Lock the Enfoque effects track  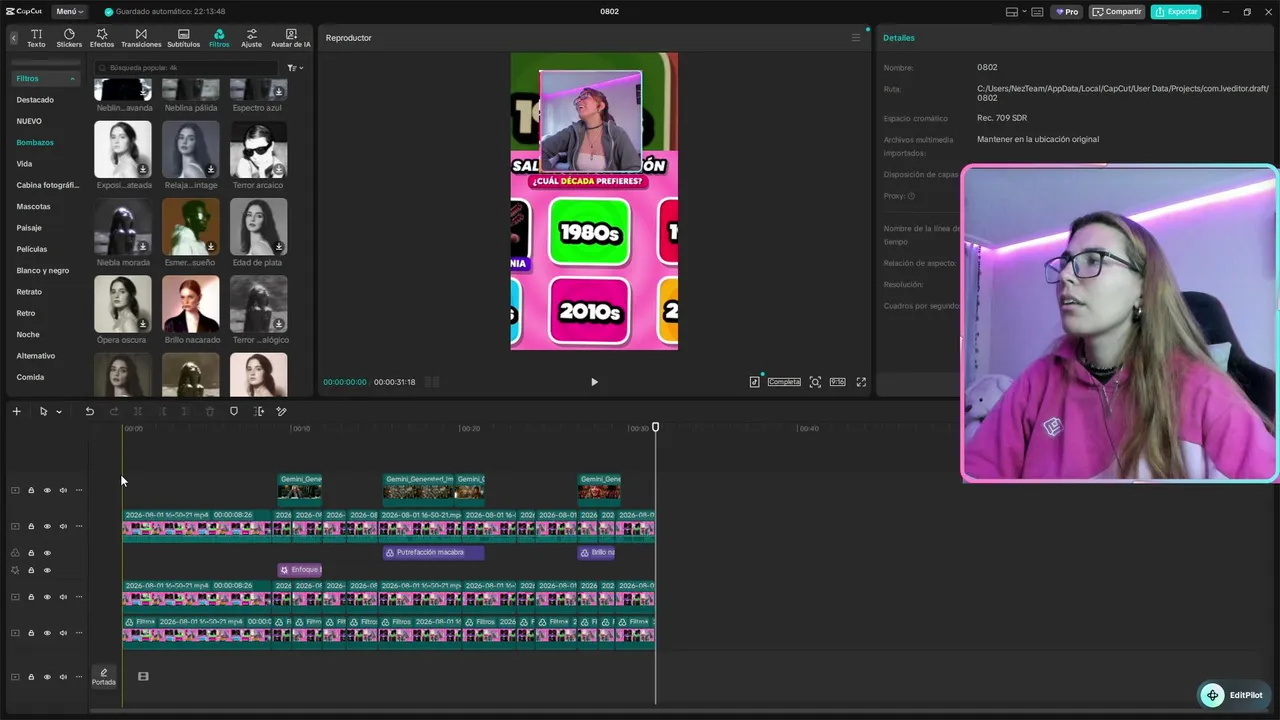(x=31, y=570)
